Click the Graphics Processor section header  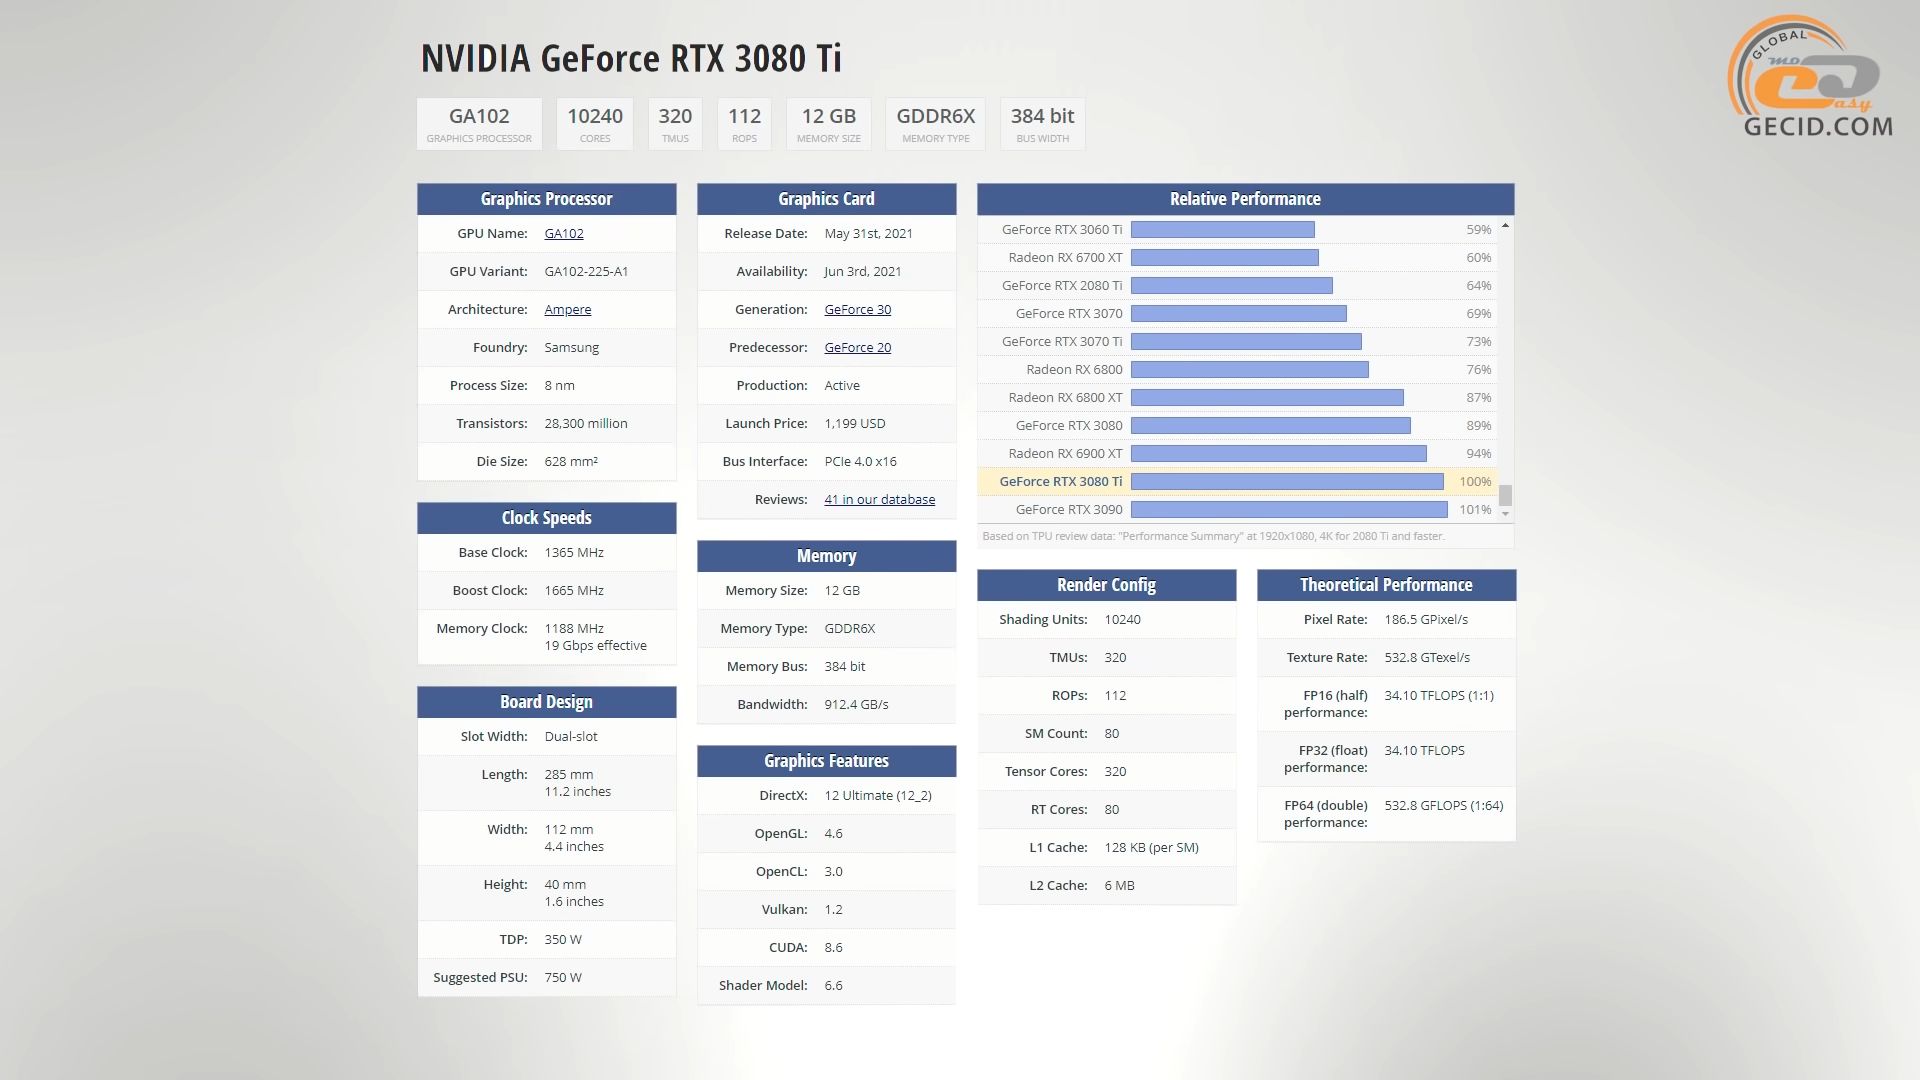click(x=546, y=199)
